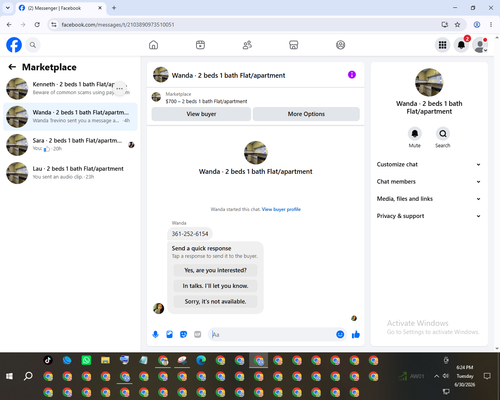Viewport: 500px width, 400px height.
Task: Go back in browser history
Action: click(9, 24)
